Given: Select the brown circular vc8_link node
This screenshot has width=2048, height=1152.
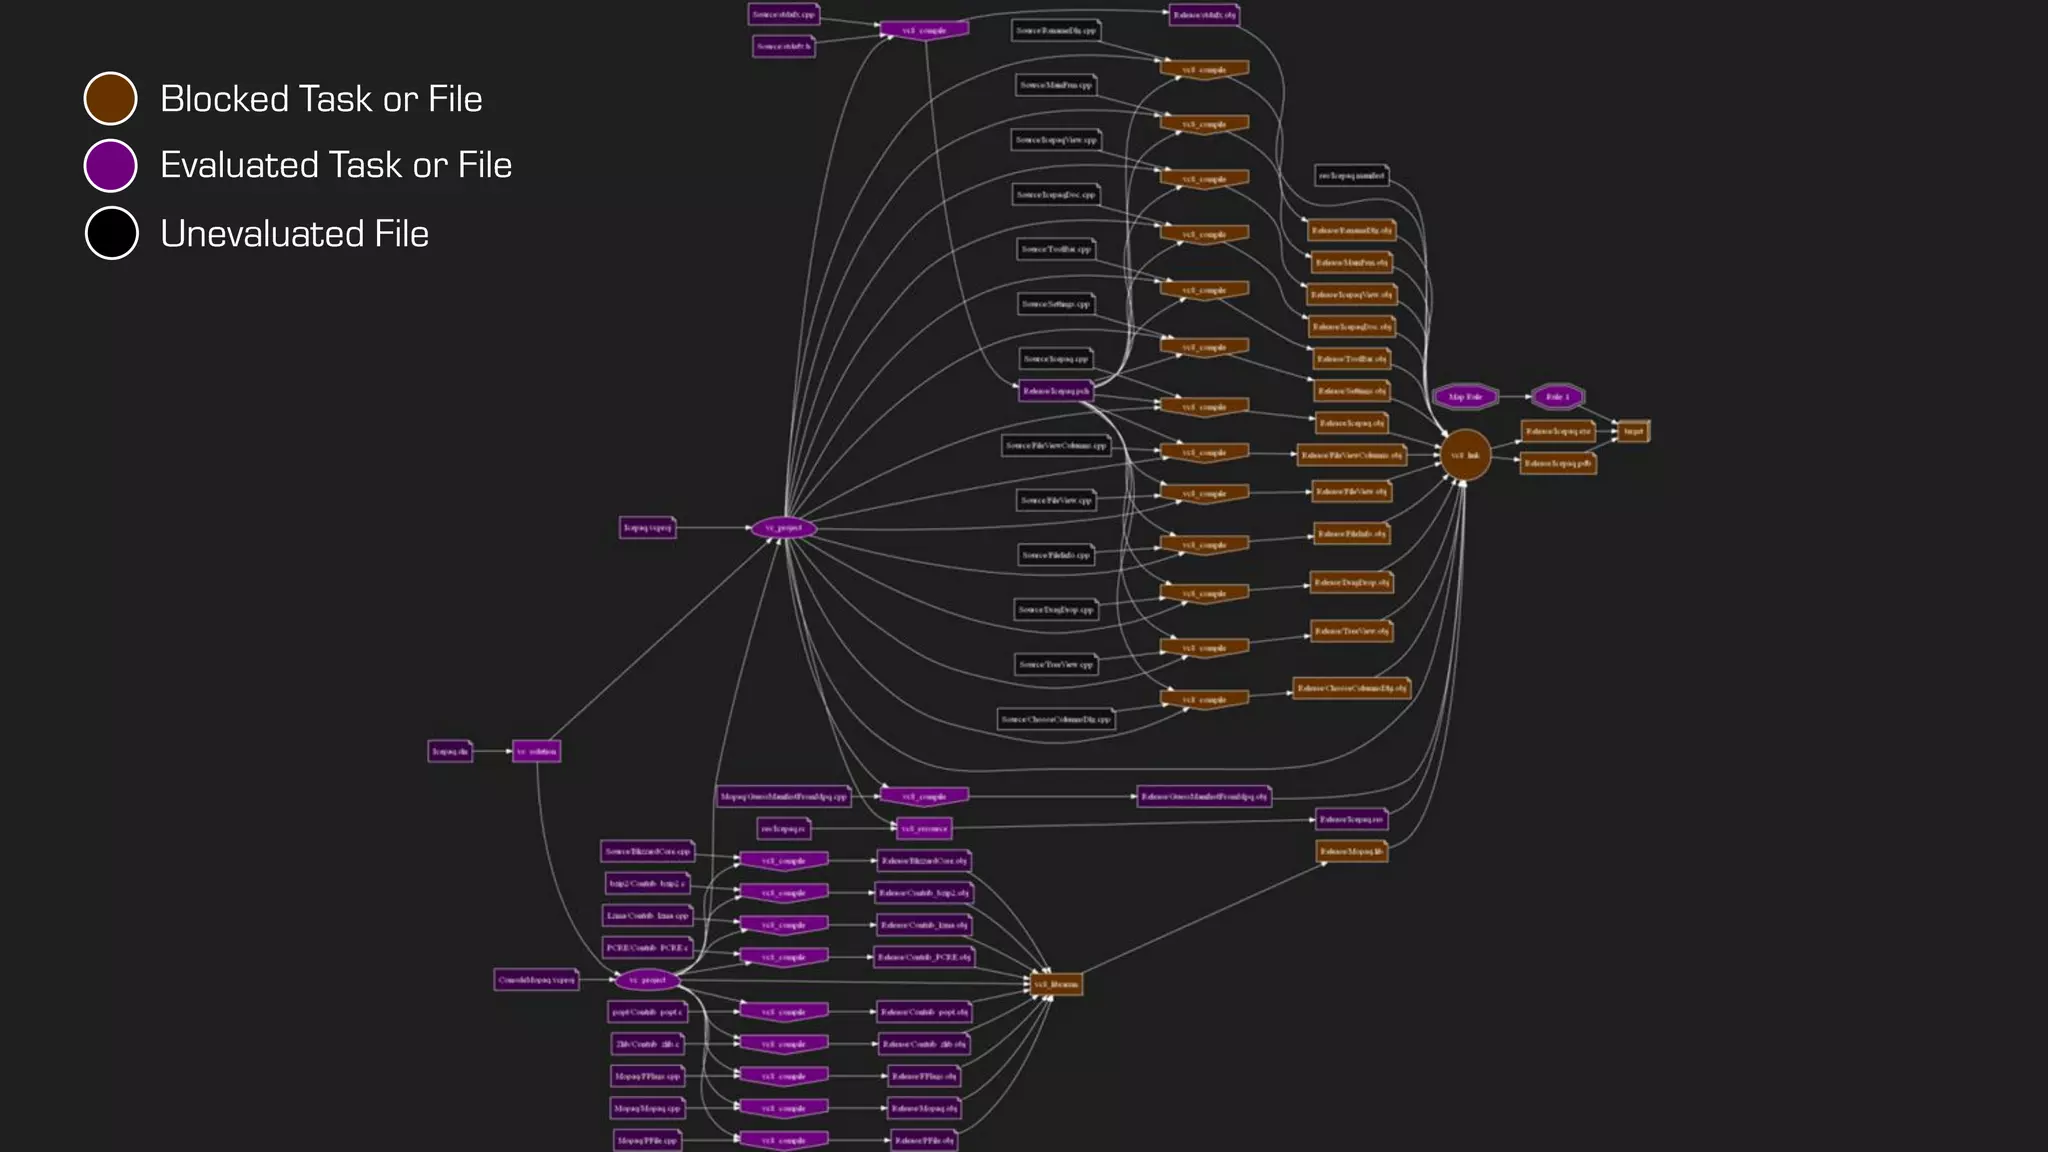Looking at the screenshot, I should [x=1465, y=455].
